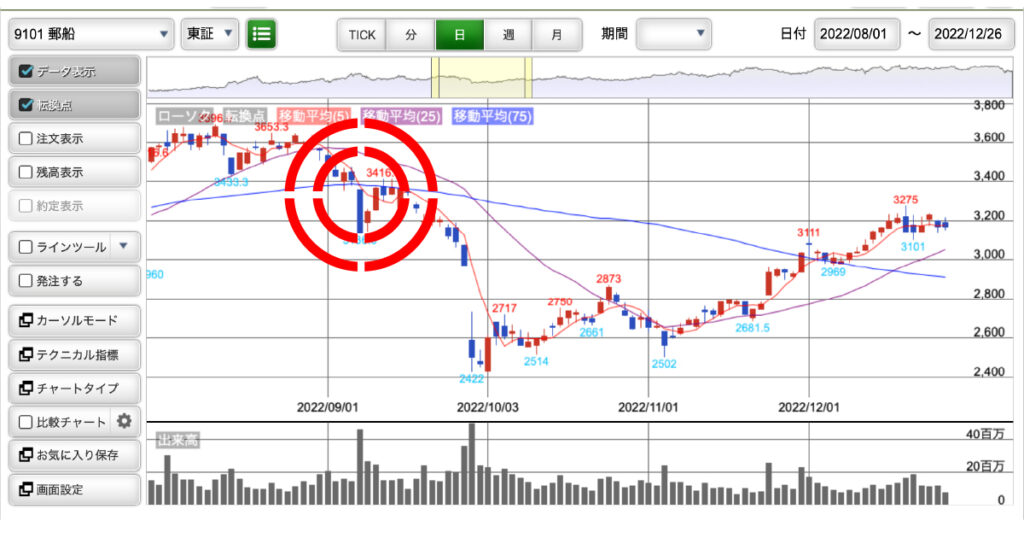Screen dimensions: 1024x538
Task: Click the 3,800 price axis label
Action: point(989,106)
